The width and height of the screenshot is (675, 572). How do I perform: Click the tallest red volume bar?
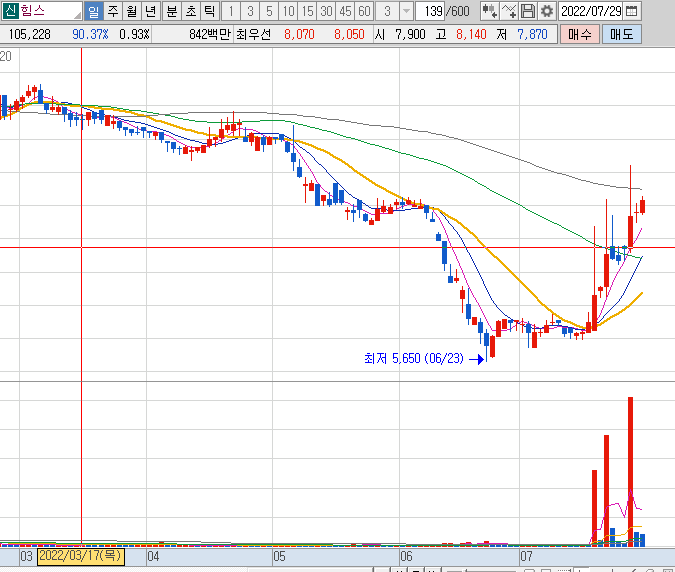[630, 472]
